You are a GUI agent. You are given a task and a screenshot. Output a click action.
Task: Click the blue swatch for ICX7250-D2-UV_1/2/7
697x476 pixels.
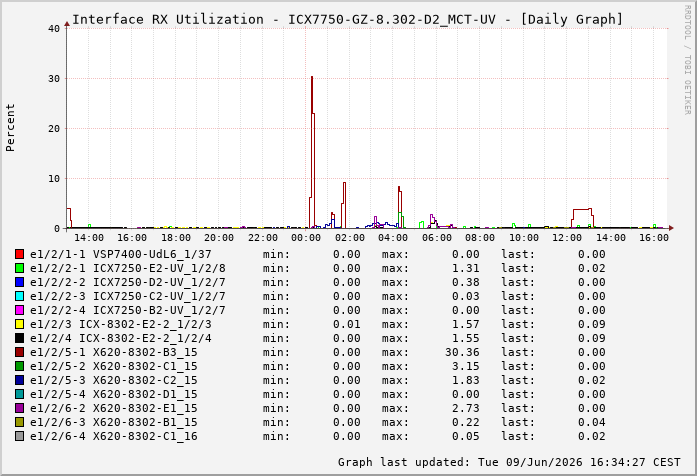[x=19, y=282]
